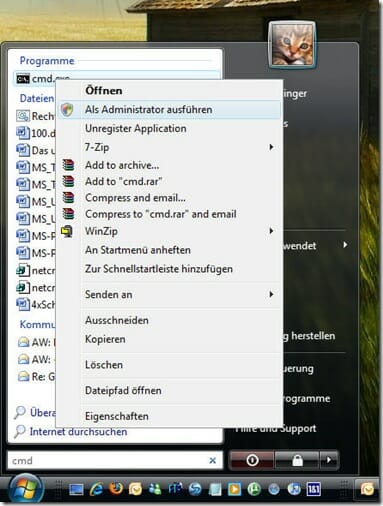Click the Programme section header
The image size is (383, 506).
click(x=47, y=61)
